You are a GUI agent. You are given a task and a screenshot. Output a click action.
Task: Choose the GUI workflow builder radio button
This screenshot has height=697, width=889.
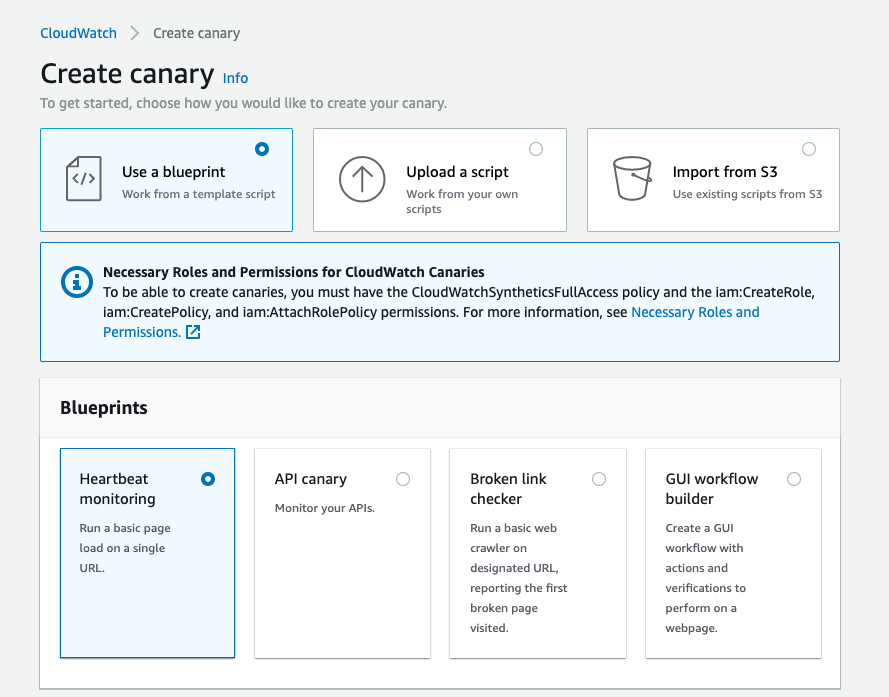(794, 479)
